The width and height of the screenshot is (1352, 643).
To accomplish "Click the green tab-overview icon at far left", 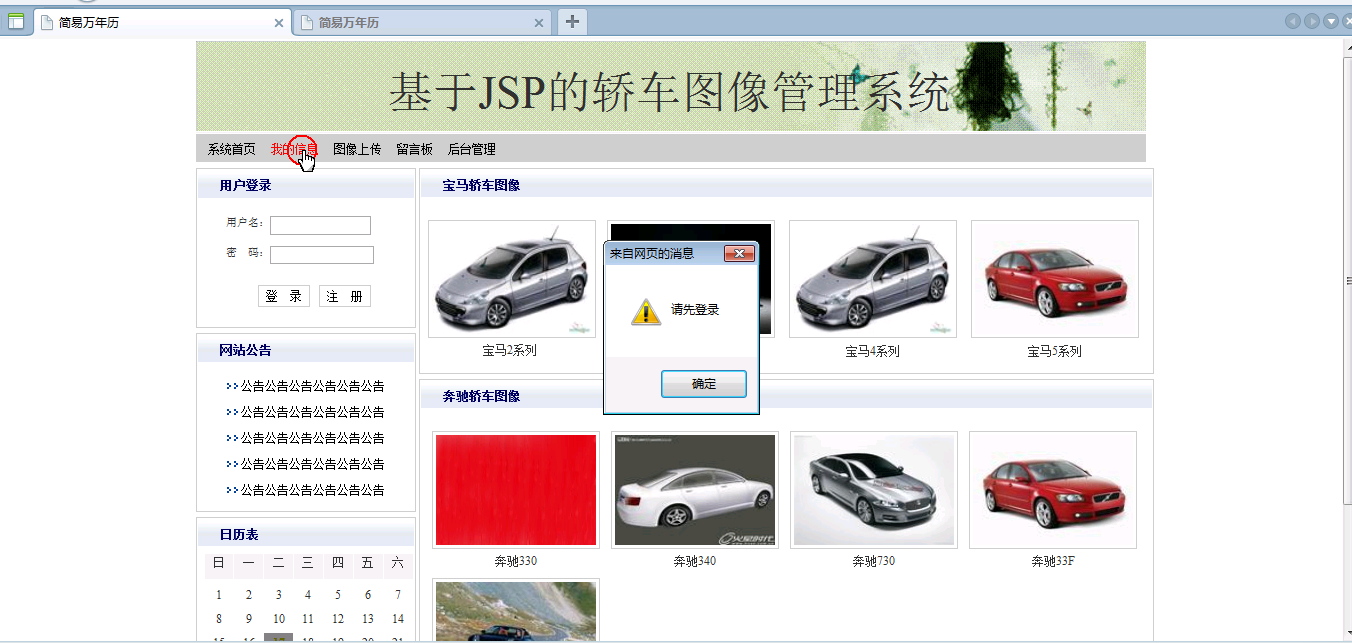I will point(15,21).
